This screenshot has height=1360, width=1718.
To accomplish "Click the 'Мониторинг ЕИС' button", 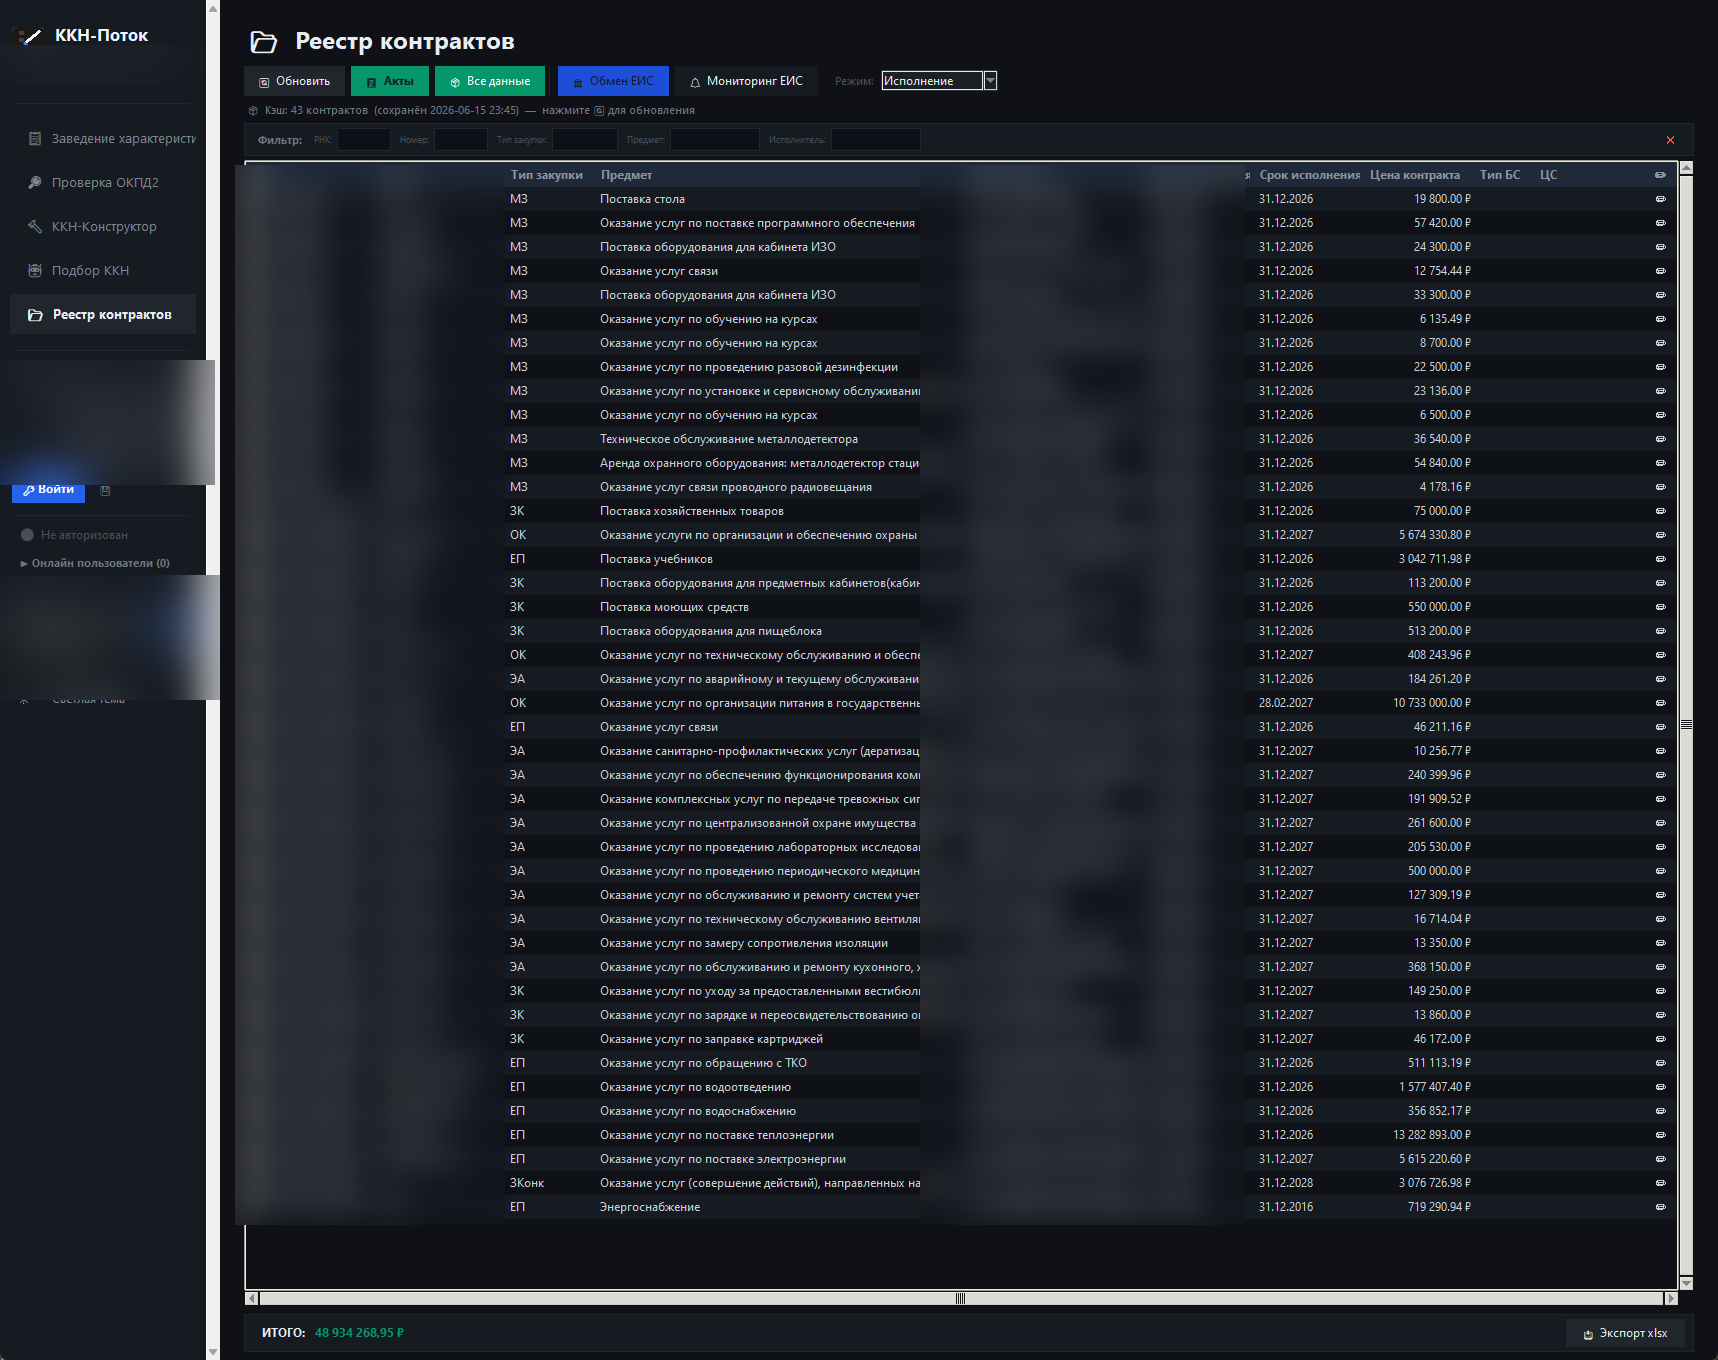I will pos(746,81).
